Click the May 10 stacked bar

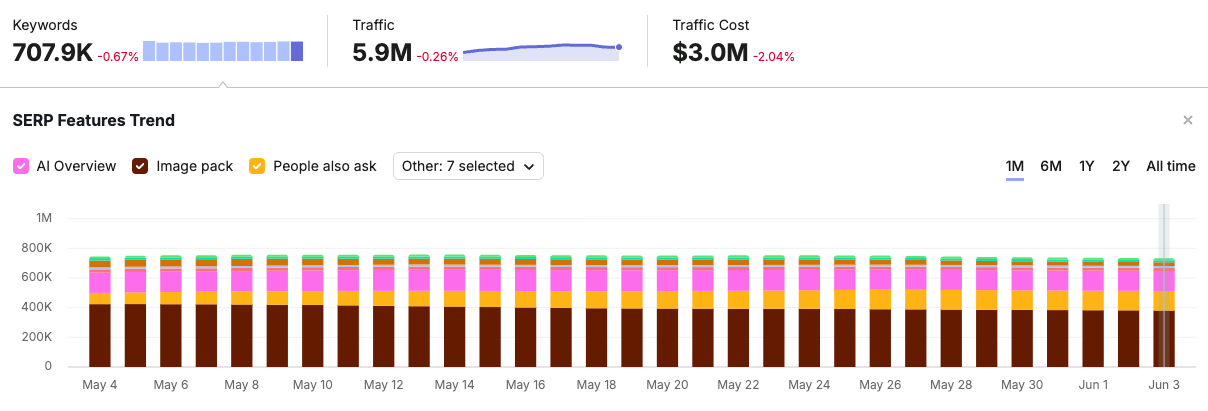coord(313,311)
